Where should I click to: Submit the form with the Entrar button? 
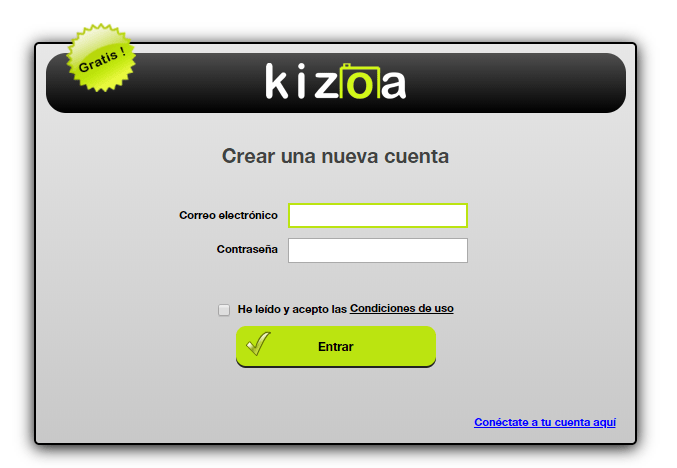(x=336, y=346)
